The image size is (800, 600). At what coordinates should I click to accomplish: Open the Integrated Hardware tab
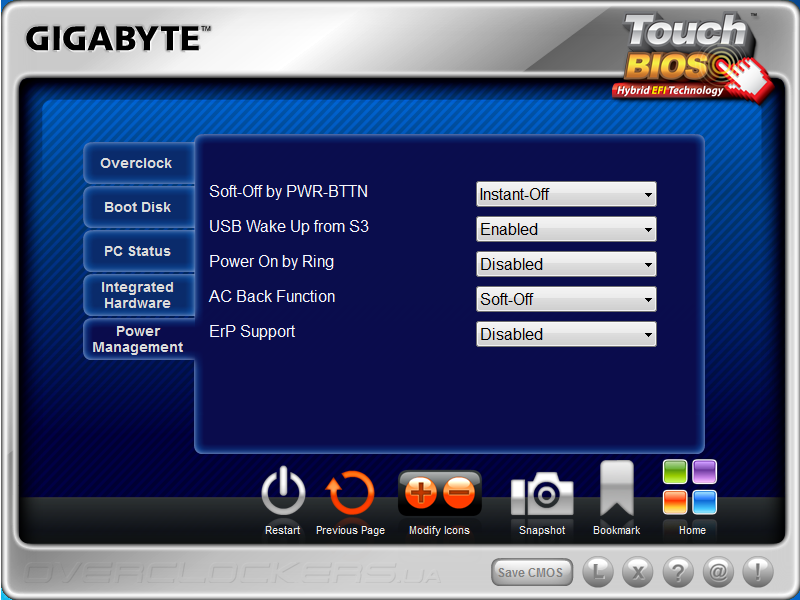pos(139,295)
